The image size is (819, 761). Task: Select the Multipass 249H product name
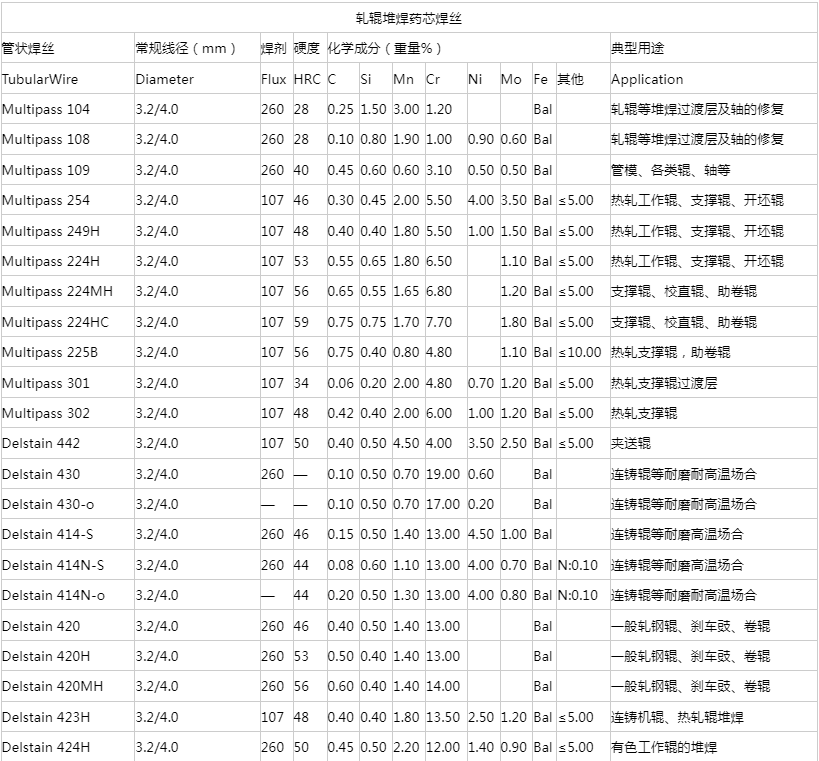(51, 231)
